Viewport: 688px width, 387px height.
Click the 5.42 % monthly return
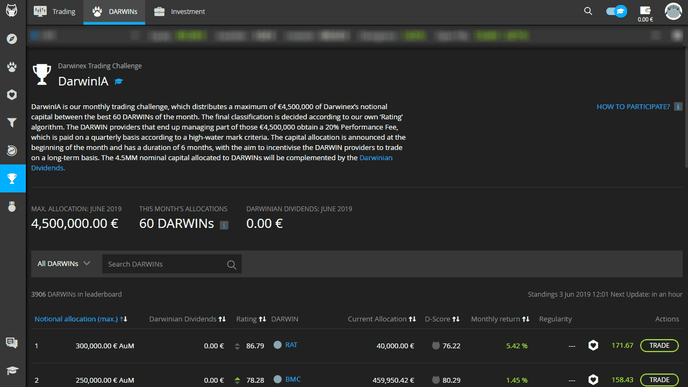pos(516,346)
